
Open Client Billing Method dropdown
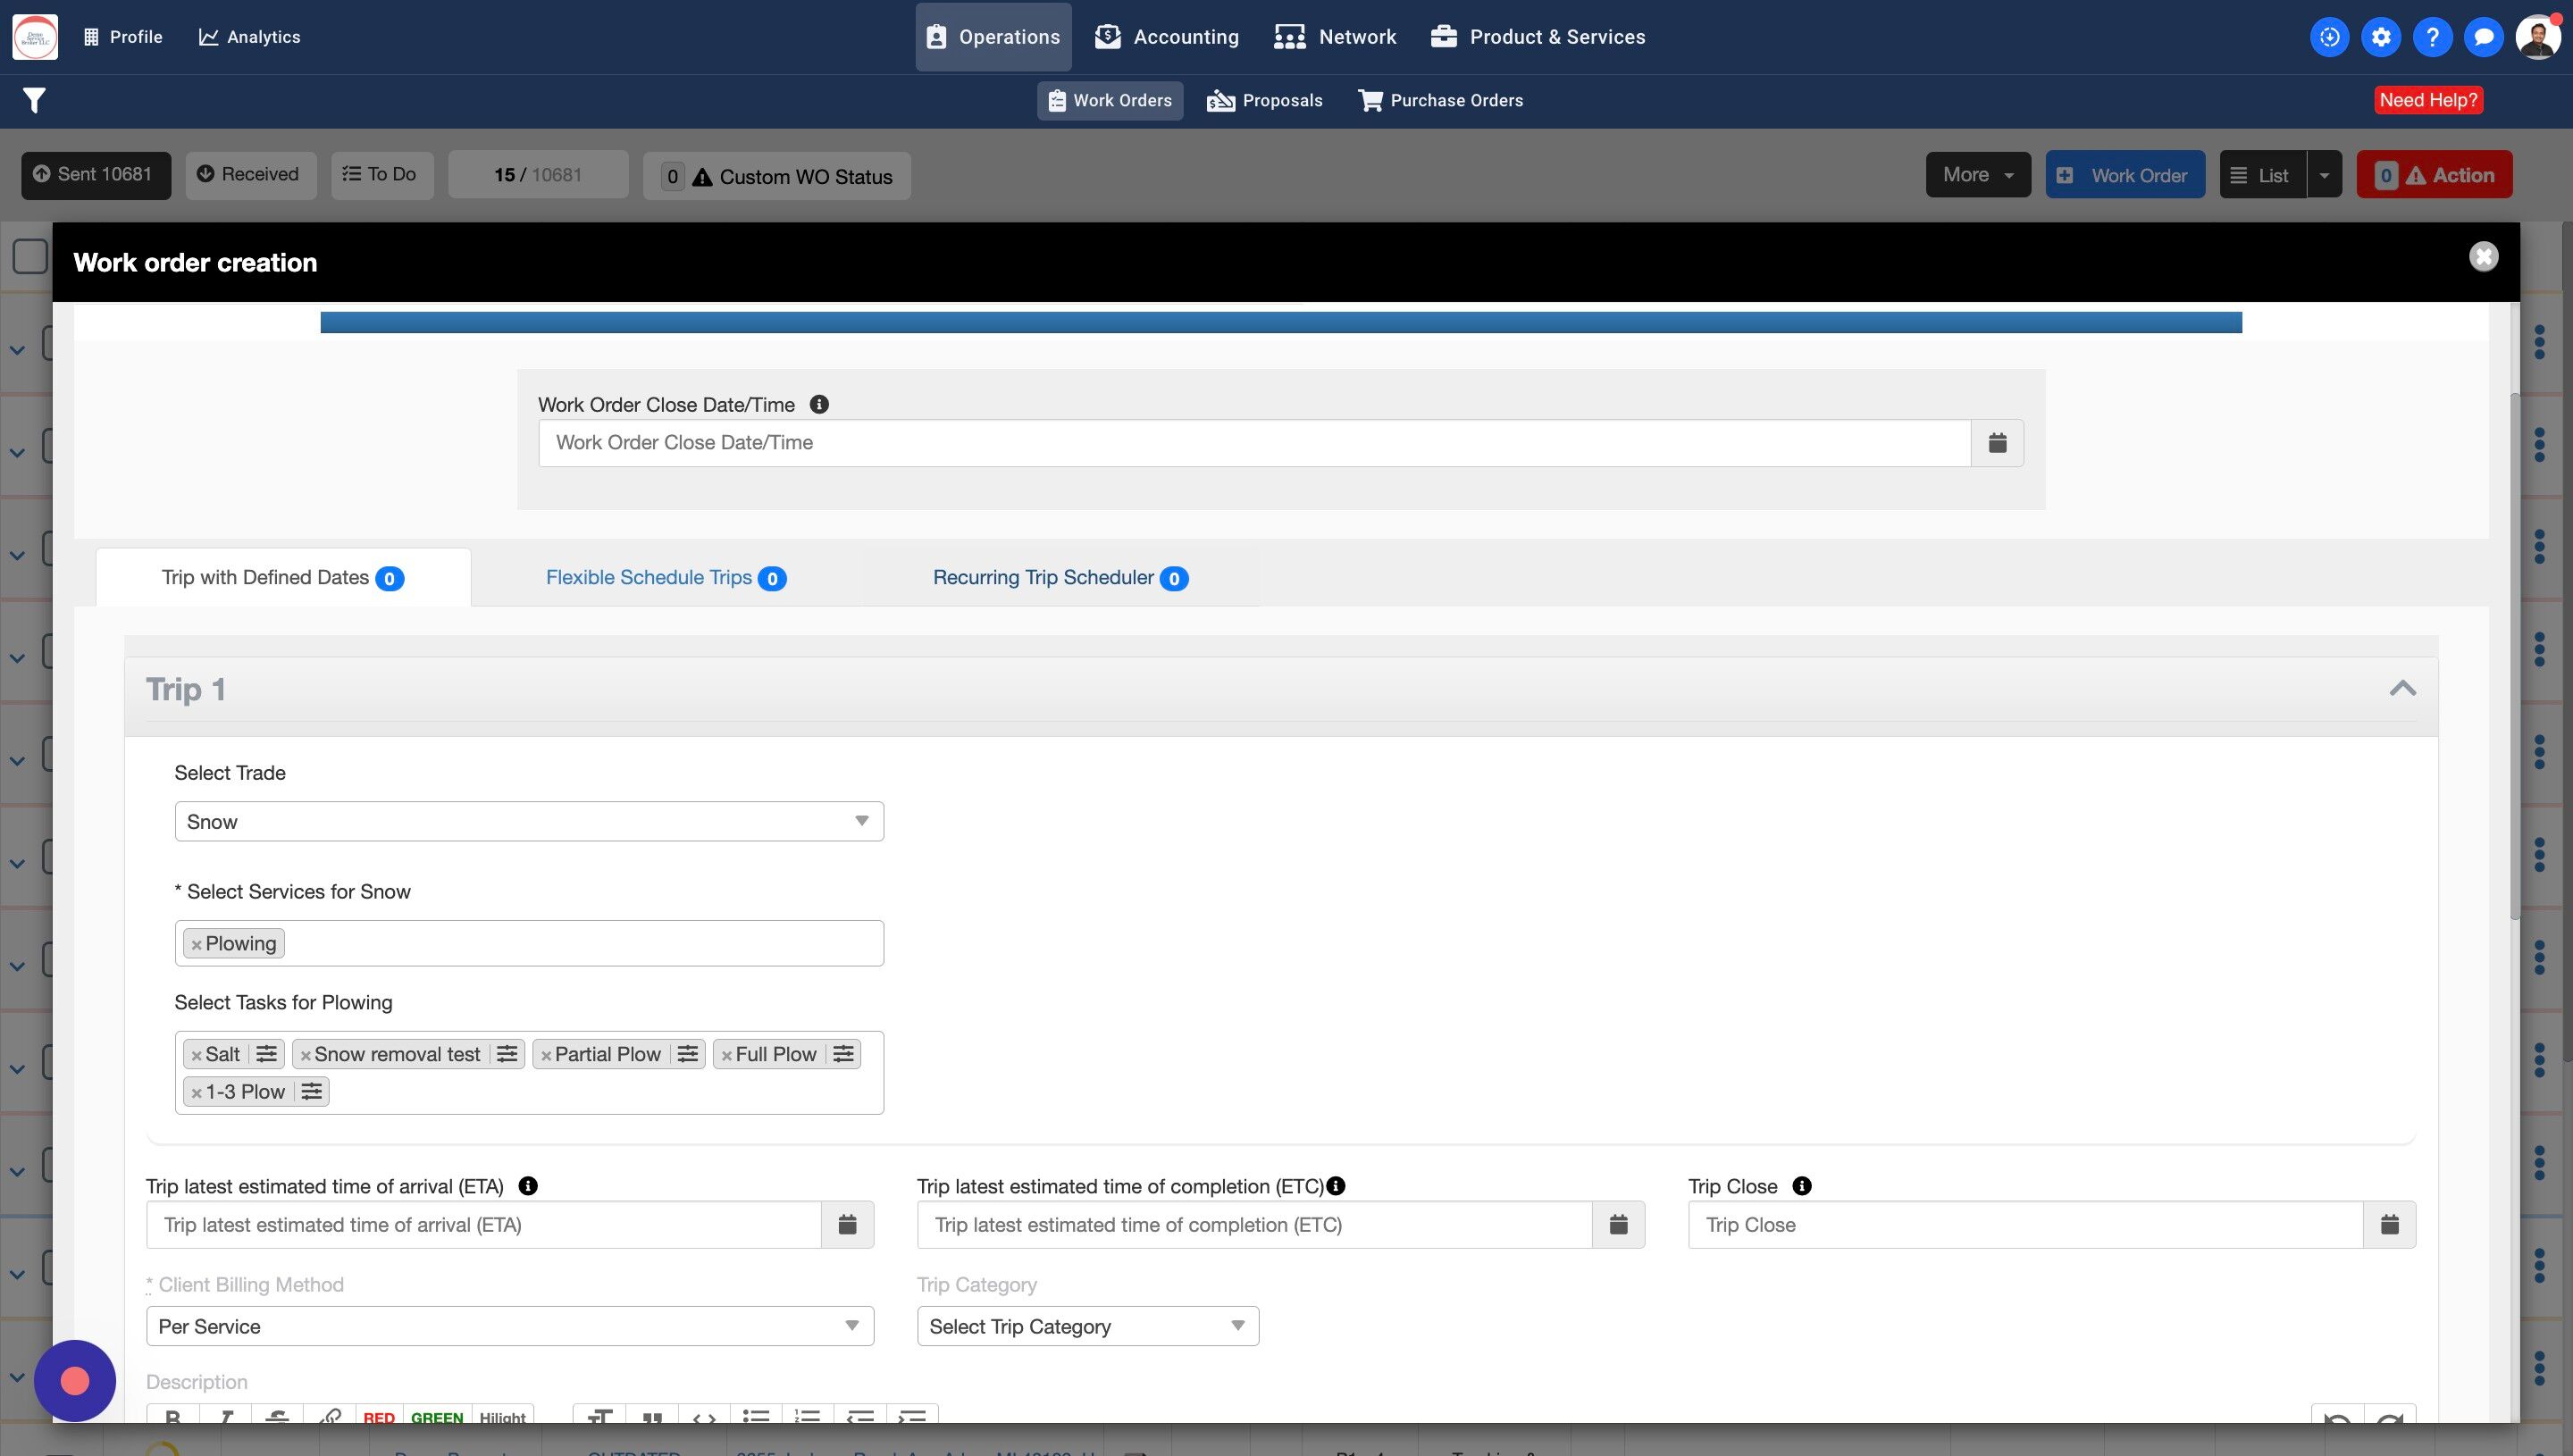509,1327
